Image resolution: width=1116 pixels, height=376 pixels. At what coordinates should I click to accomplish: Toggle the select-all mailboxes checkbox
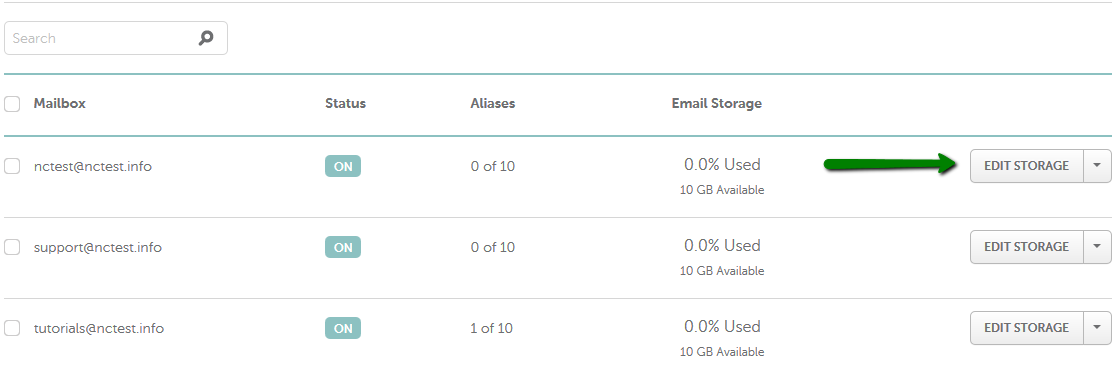(12, 104)
